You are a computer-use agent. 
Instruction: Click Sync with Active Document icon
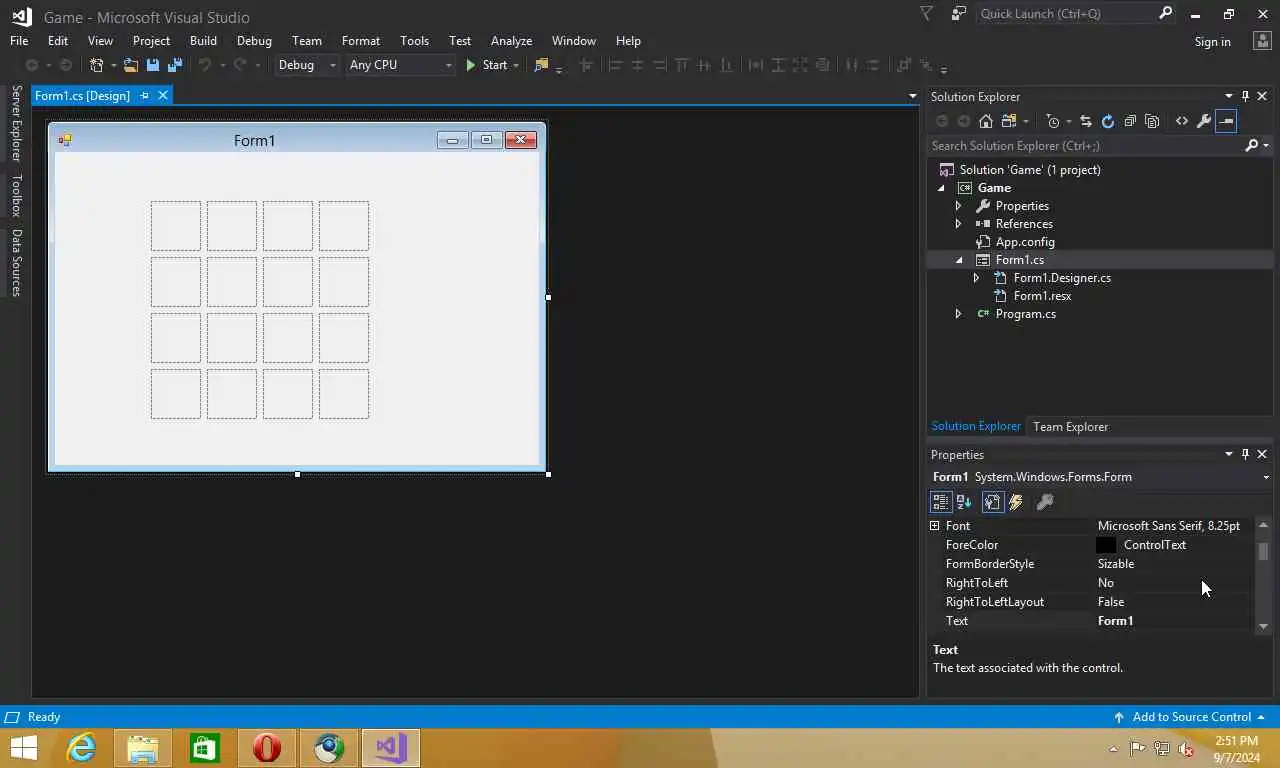click(x=1086, y=121)
